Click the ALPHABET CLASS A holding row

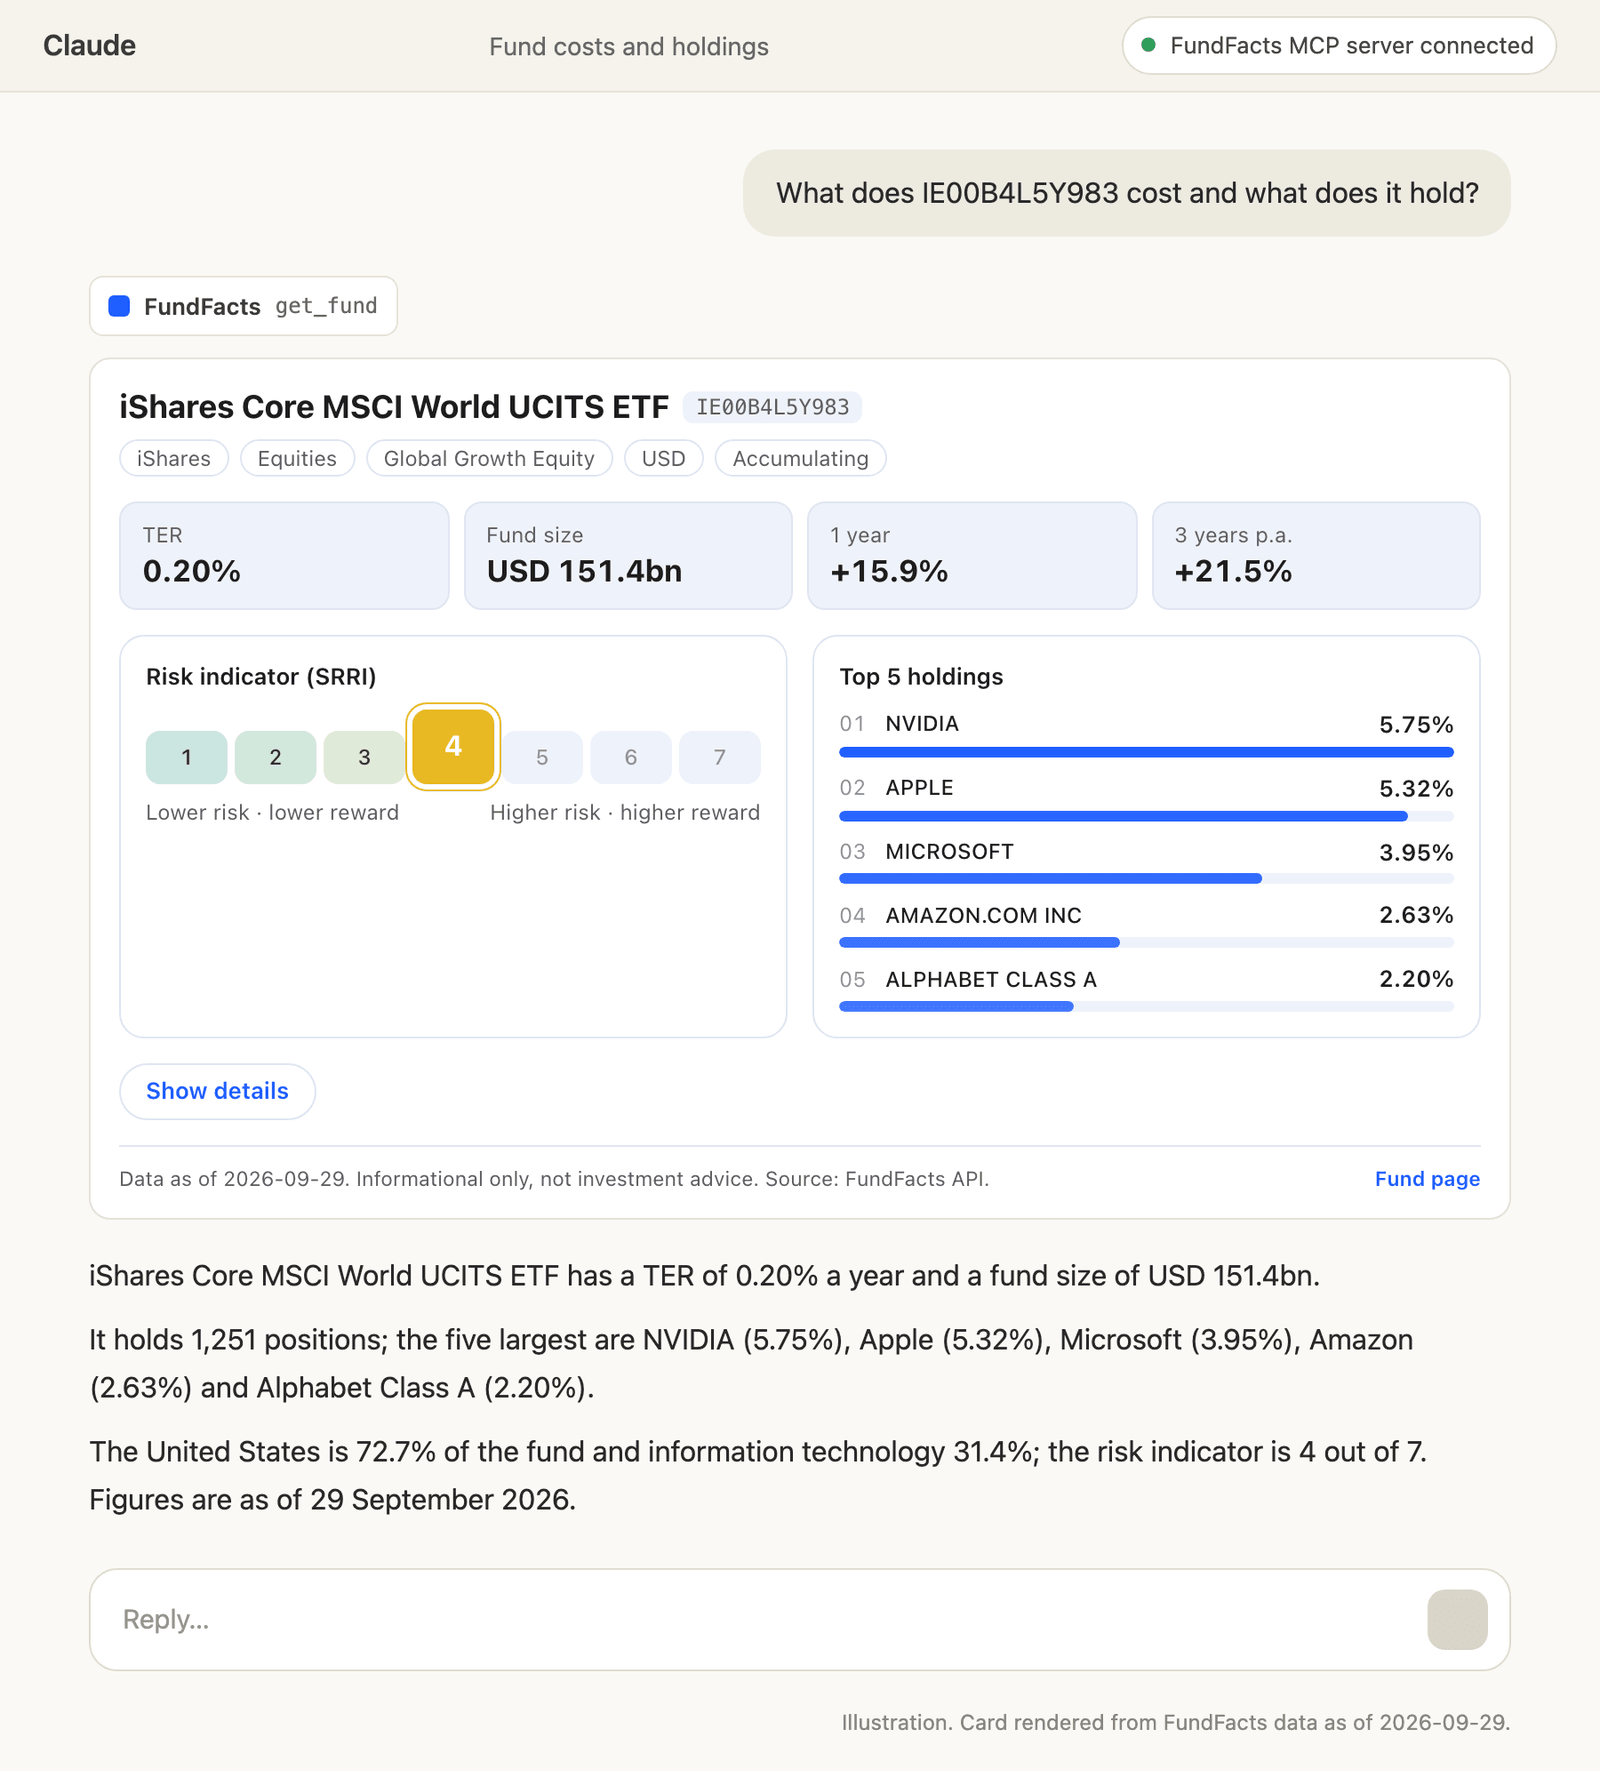pyautogui.click(x=1146, y=990)
